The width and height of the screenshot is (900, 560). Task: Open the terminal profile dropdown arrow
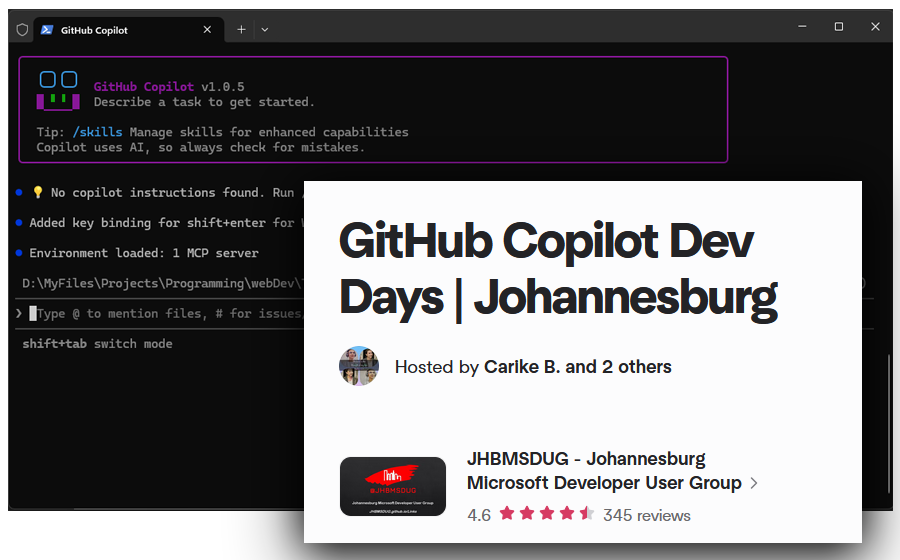click(x=265, y=29)
